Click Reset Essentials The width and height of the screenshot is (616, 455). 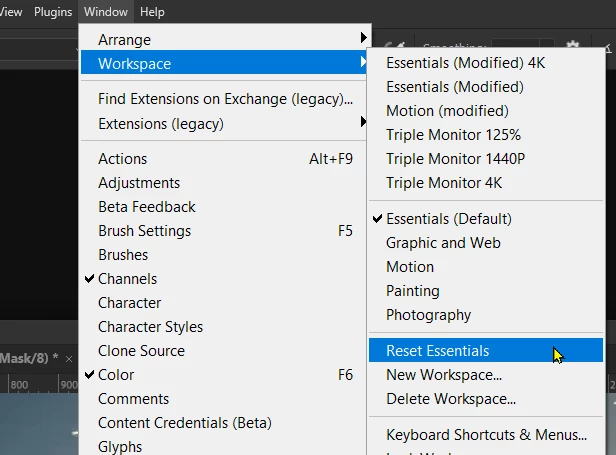click(x=486, y=350)
